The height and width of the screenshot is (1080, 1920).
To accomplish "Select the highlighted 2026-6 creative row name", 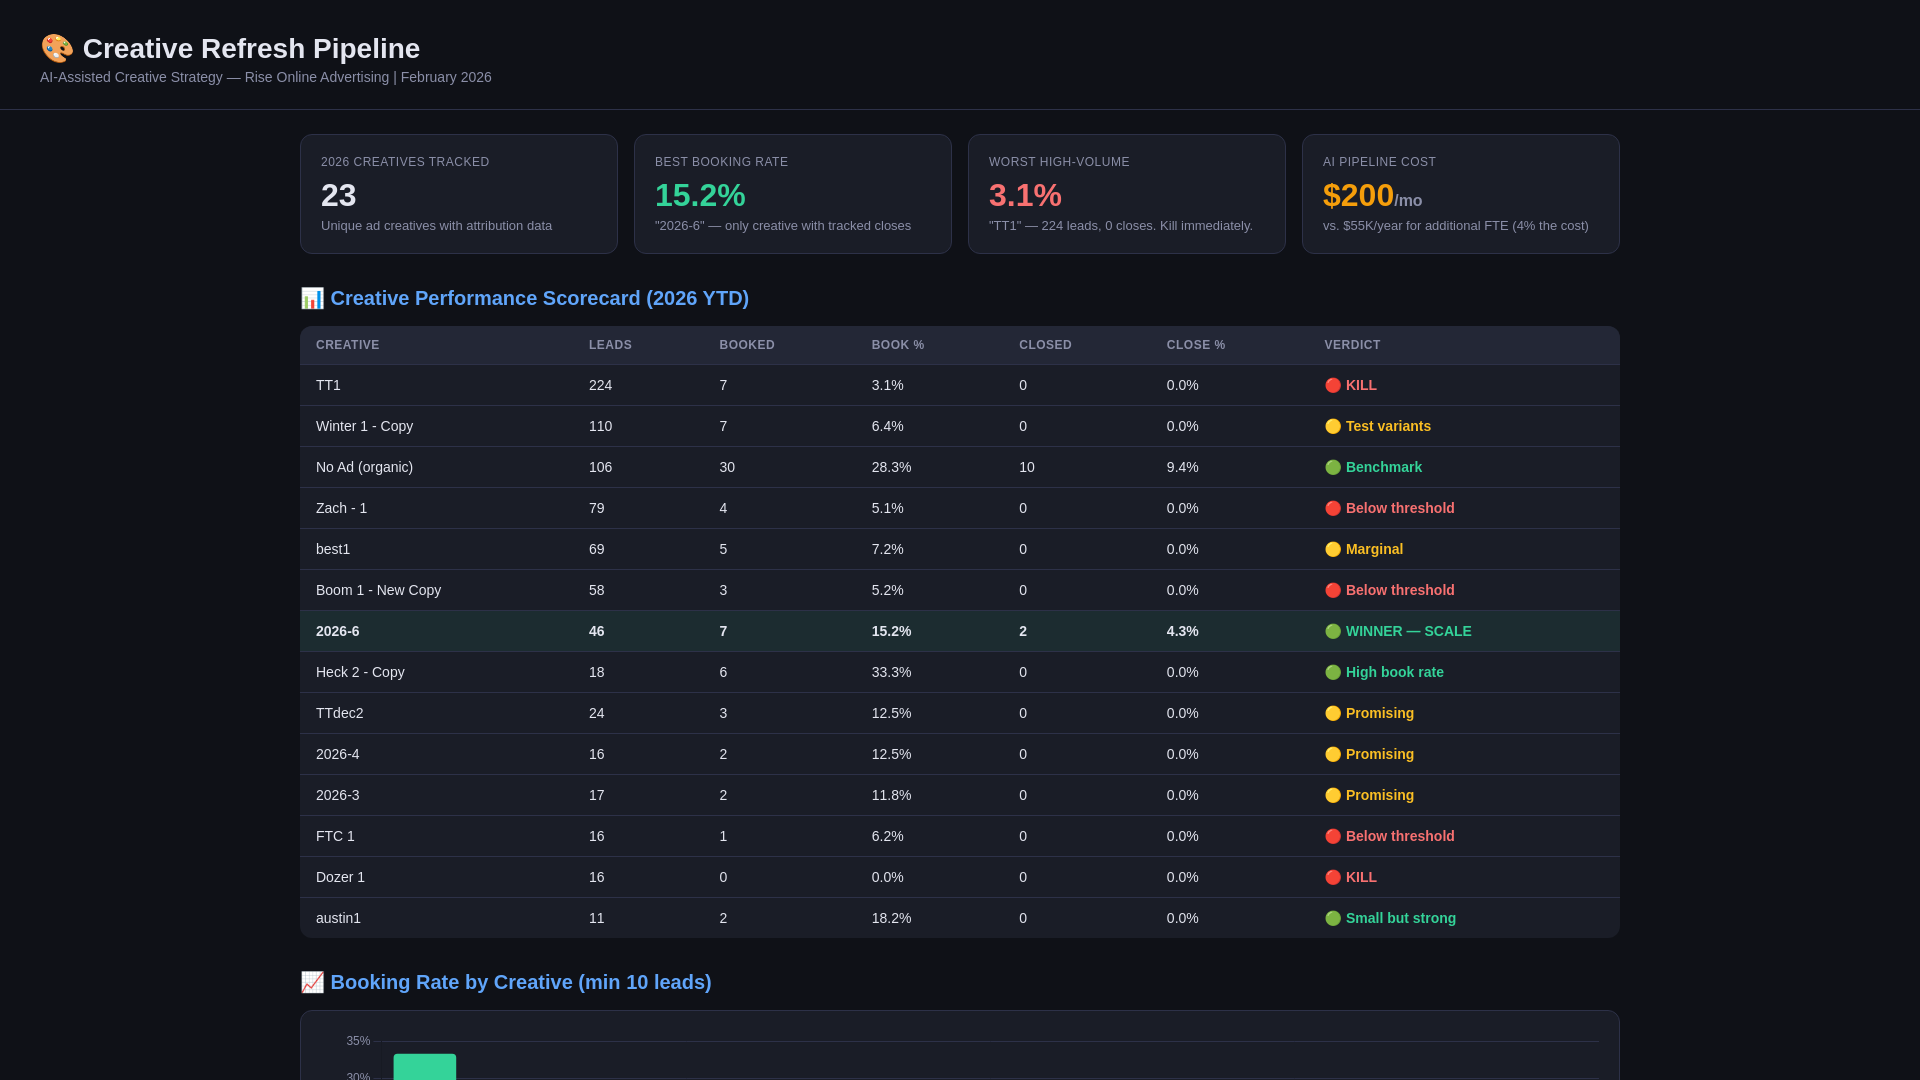I will [337, 631].
